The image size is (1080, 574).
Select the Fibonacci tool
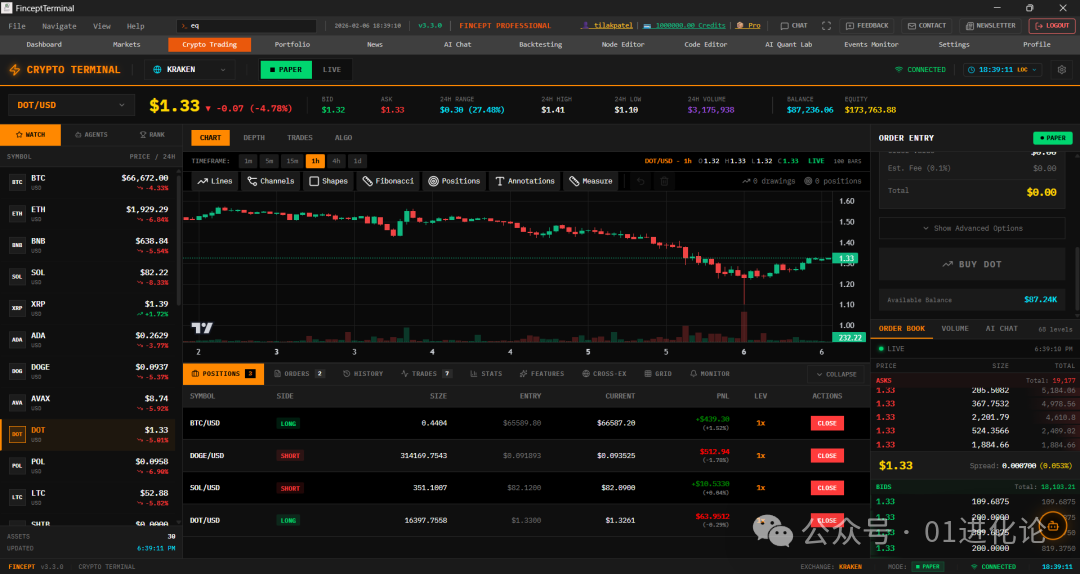click(x=388, y=181)
